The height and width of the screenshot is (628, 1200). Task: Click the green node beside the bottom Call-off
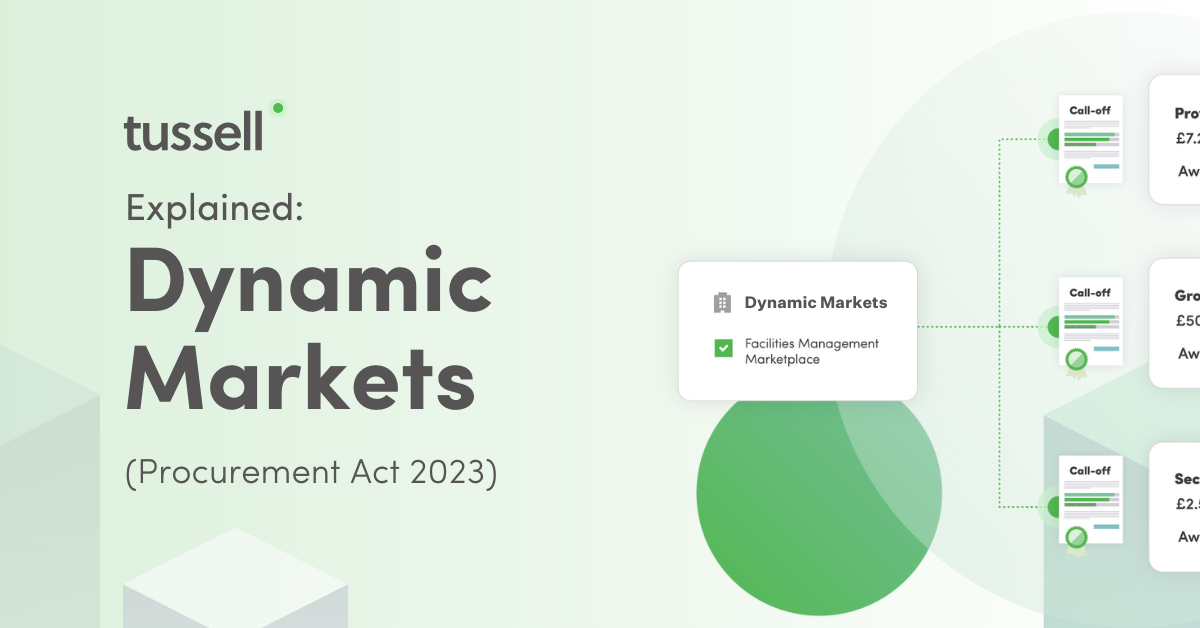click(1054, 505)
